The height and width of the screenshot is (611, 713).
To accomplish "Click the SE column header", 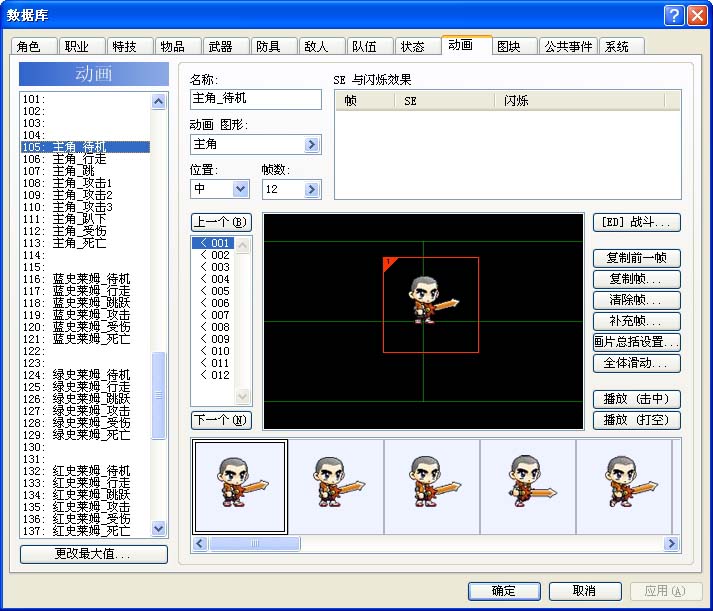I will click(x=444, y=101).
